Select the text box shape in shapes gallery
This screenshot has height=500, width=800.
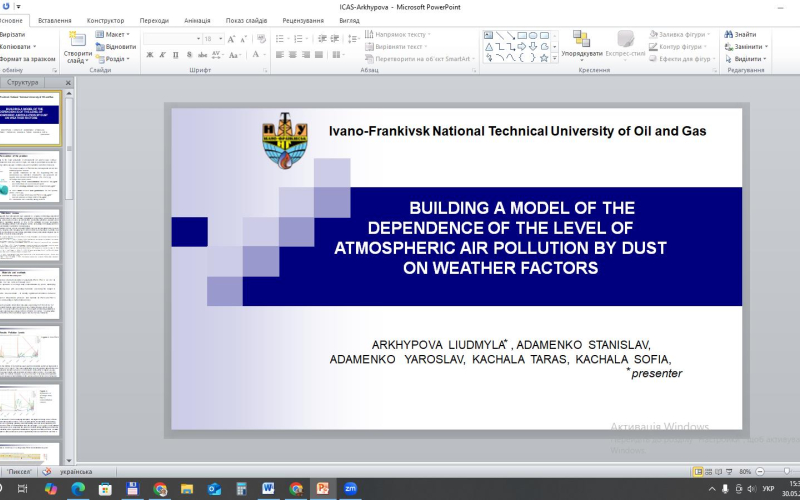tap(488, 35)
